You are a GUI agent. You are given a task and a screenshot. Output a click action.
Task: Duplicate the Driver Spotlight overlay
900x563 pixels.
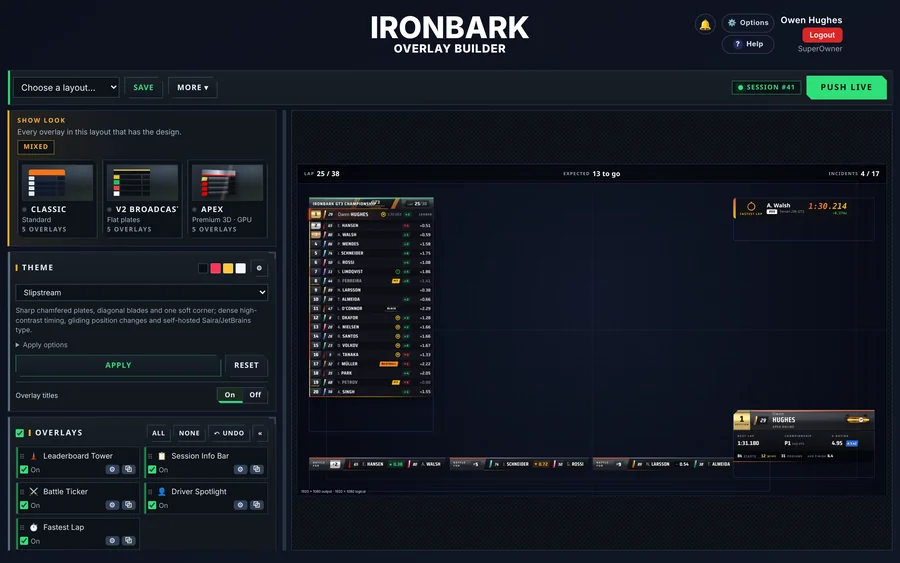click(x=257, y=505)
